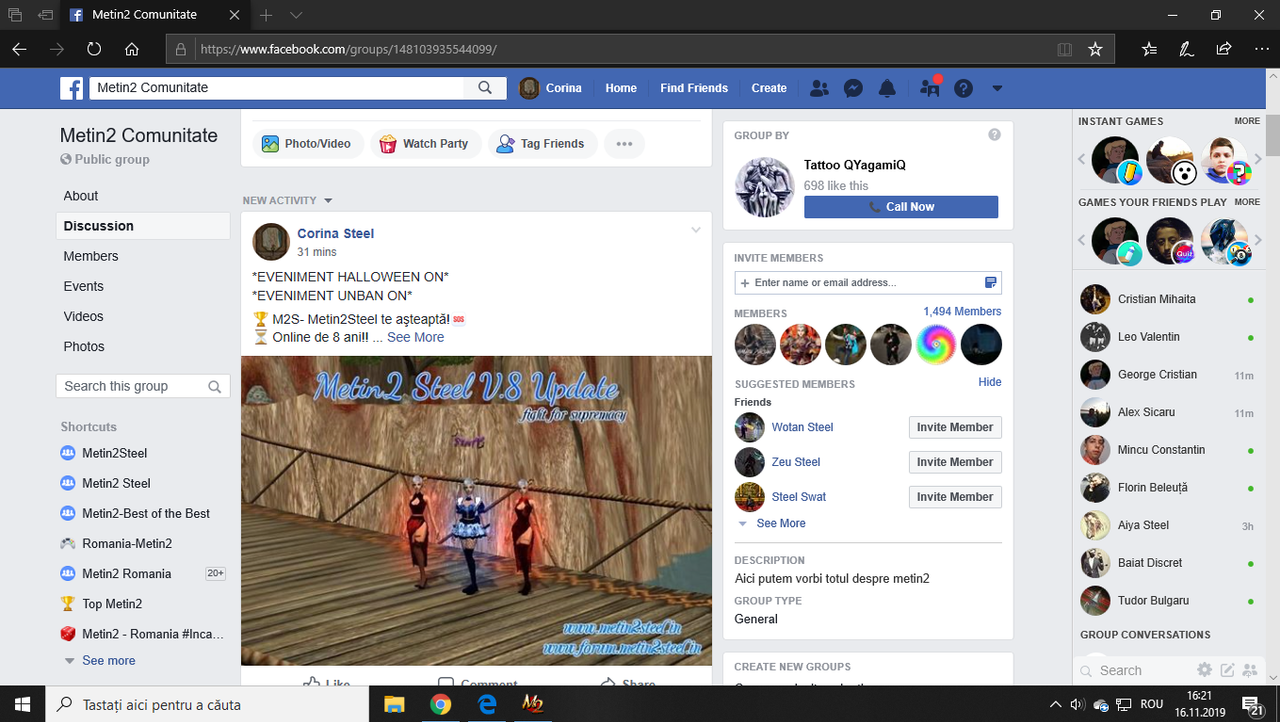Open chat settings gear icon
This screenshot has width=1280, height=722.
point(1205,670)
